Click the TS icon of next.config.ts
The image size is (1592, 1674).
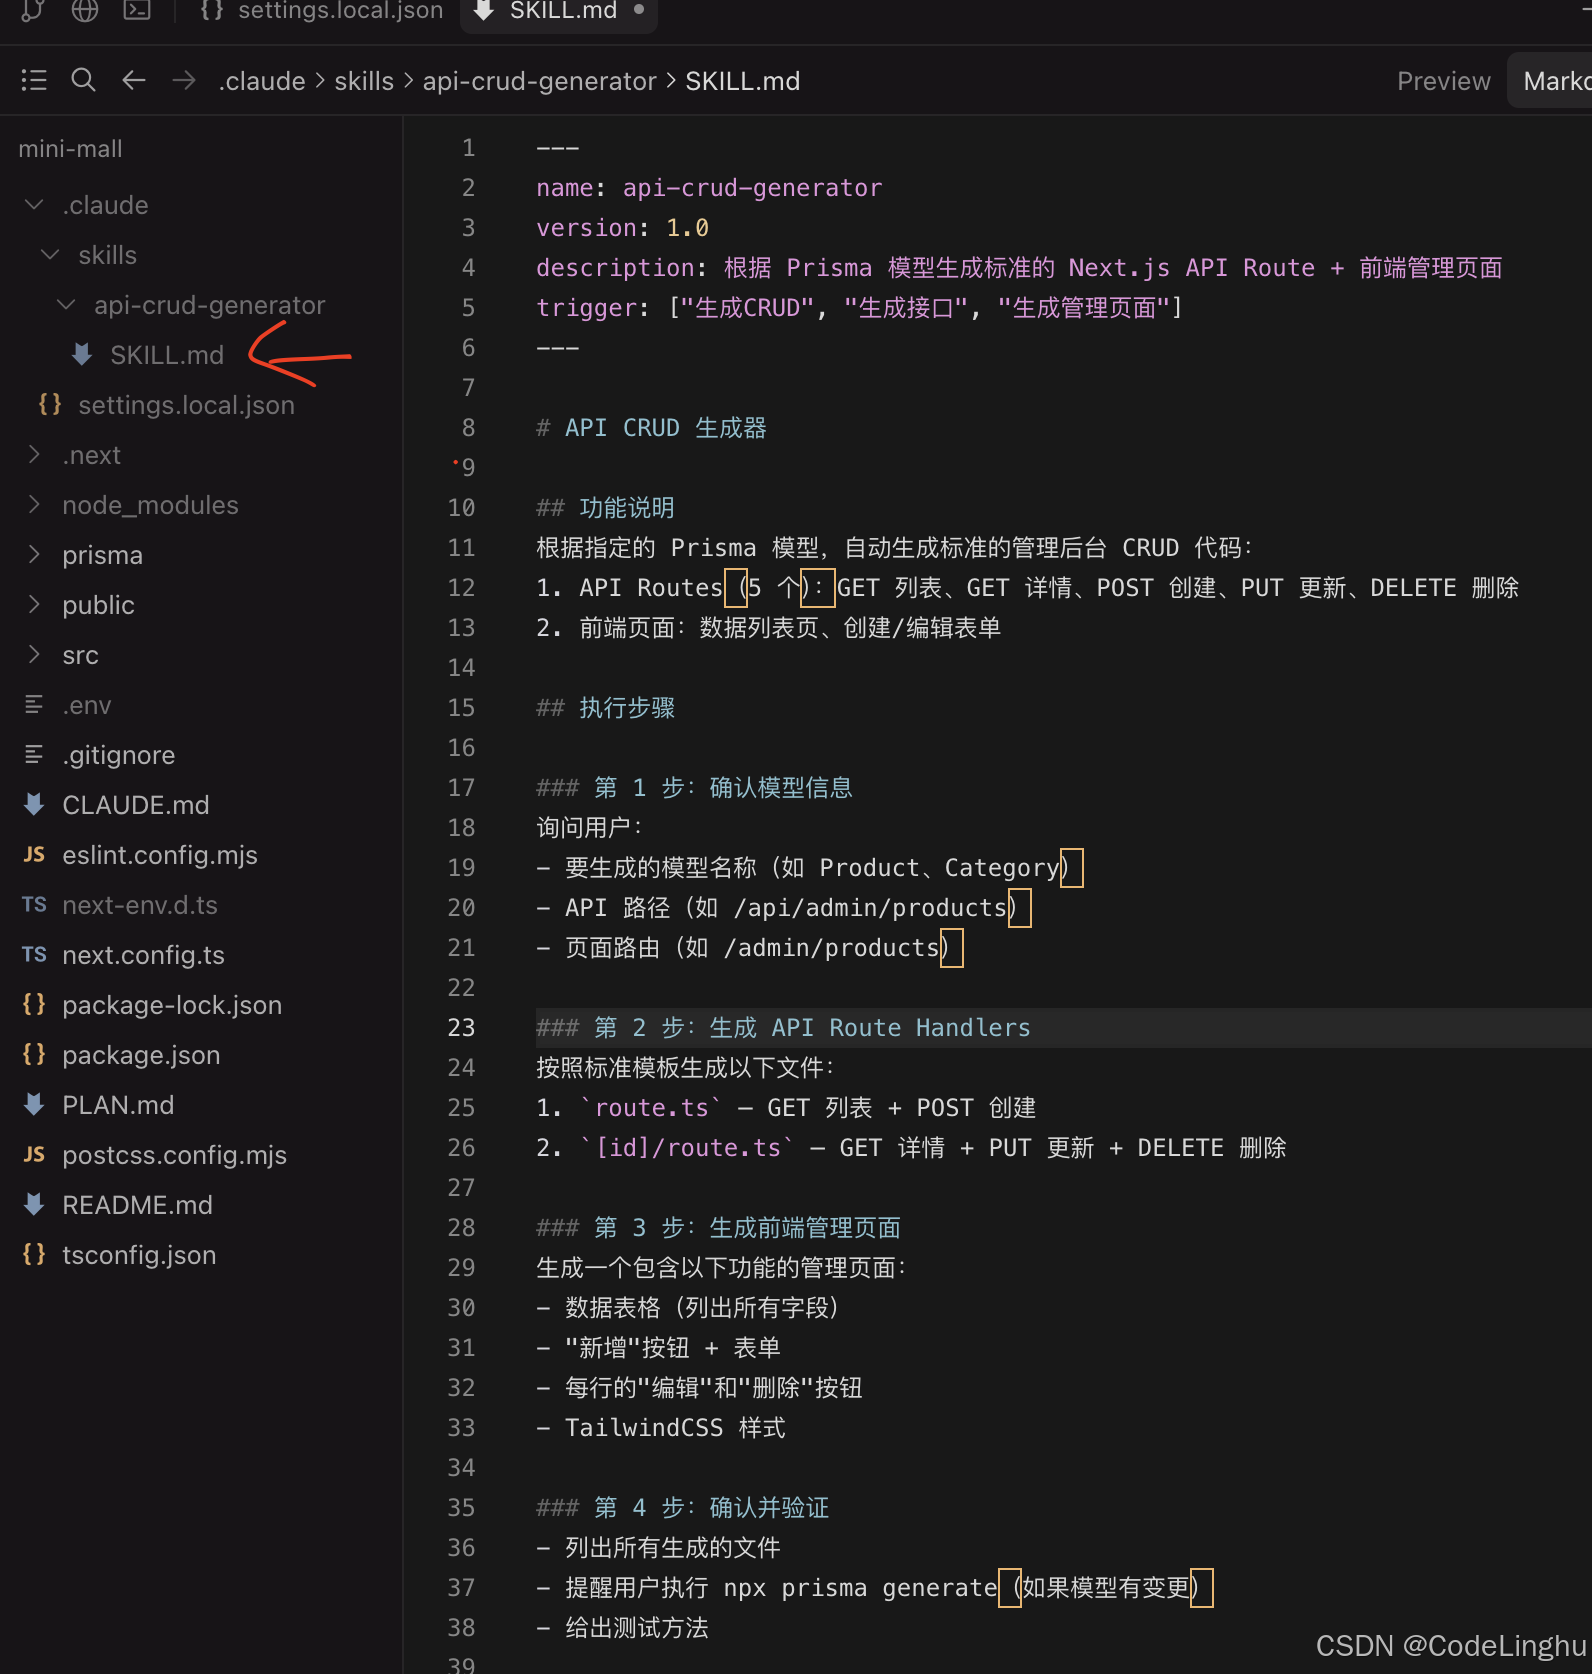(34, 954)
